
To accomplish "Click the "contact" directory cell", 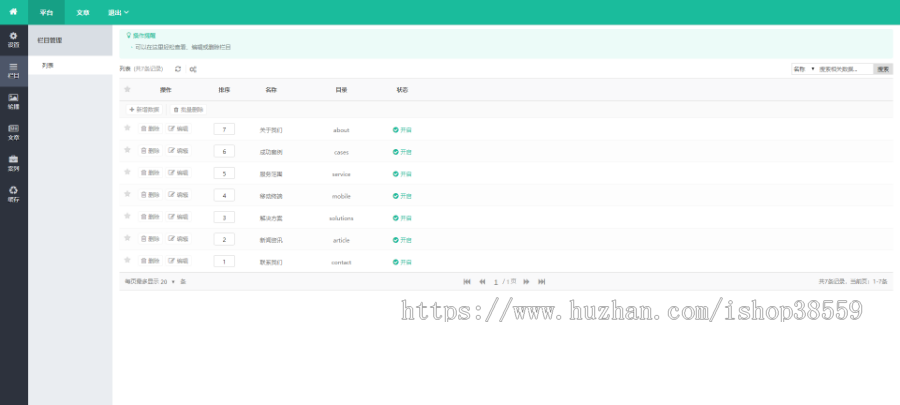I will click(x=341, y=262).
